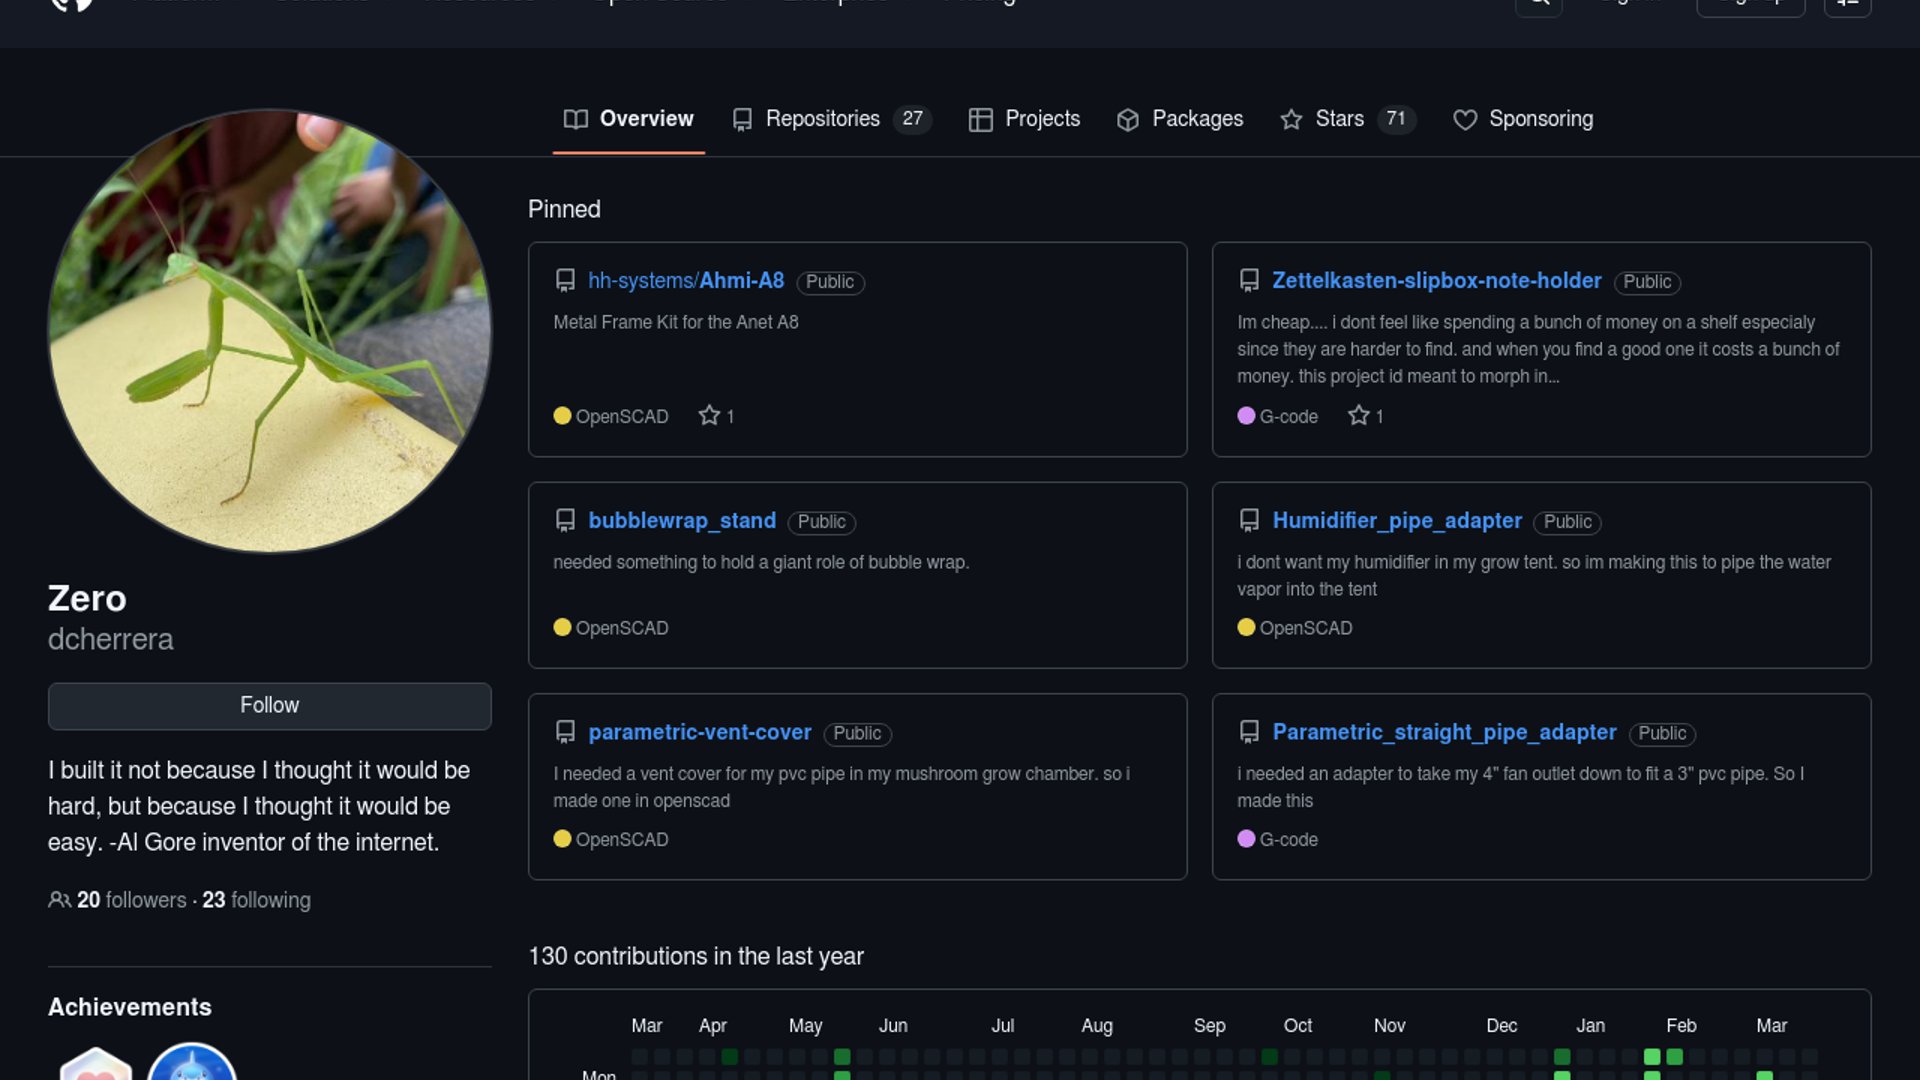Open the Humidifier_pipe_adapter repository link
Viewport: 1920px width, 1080px height.
tap(1397, 521)
